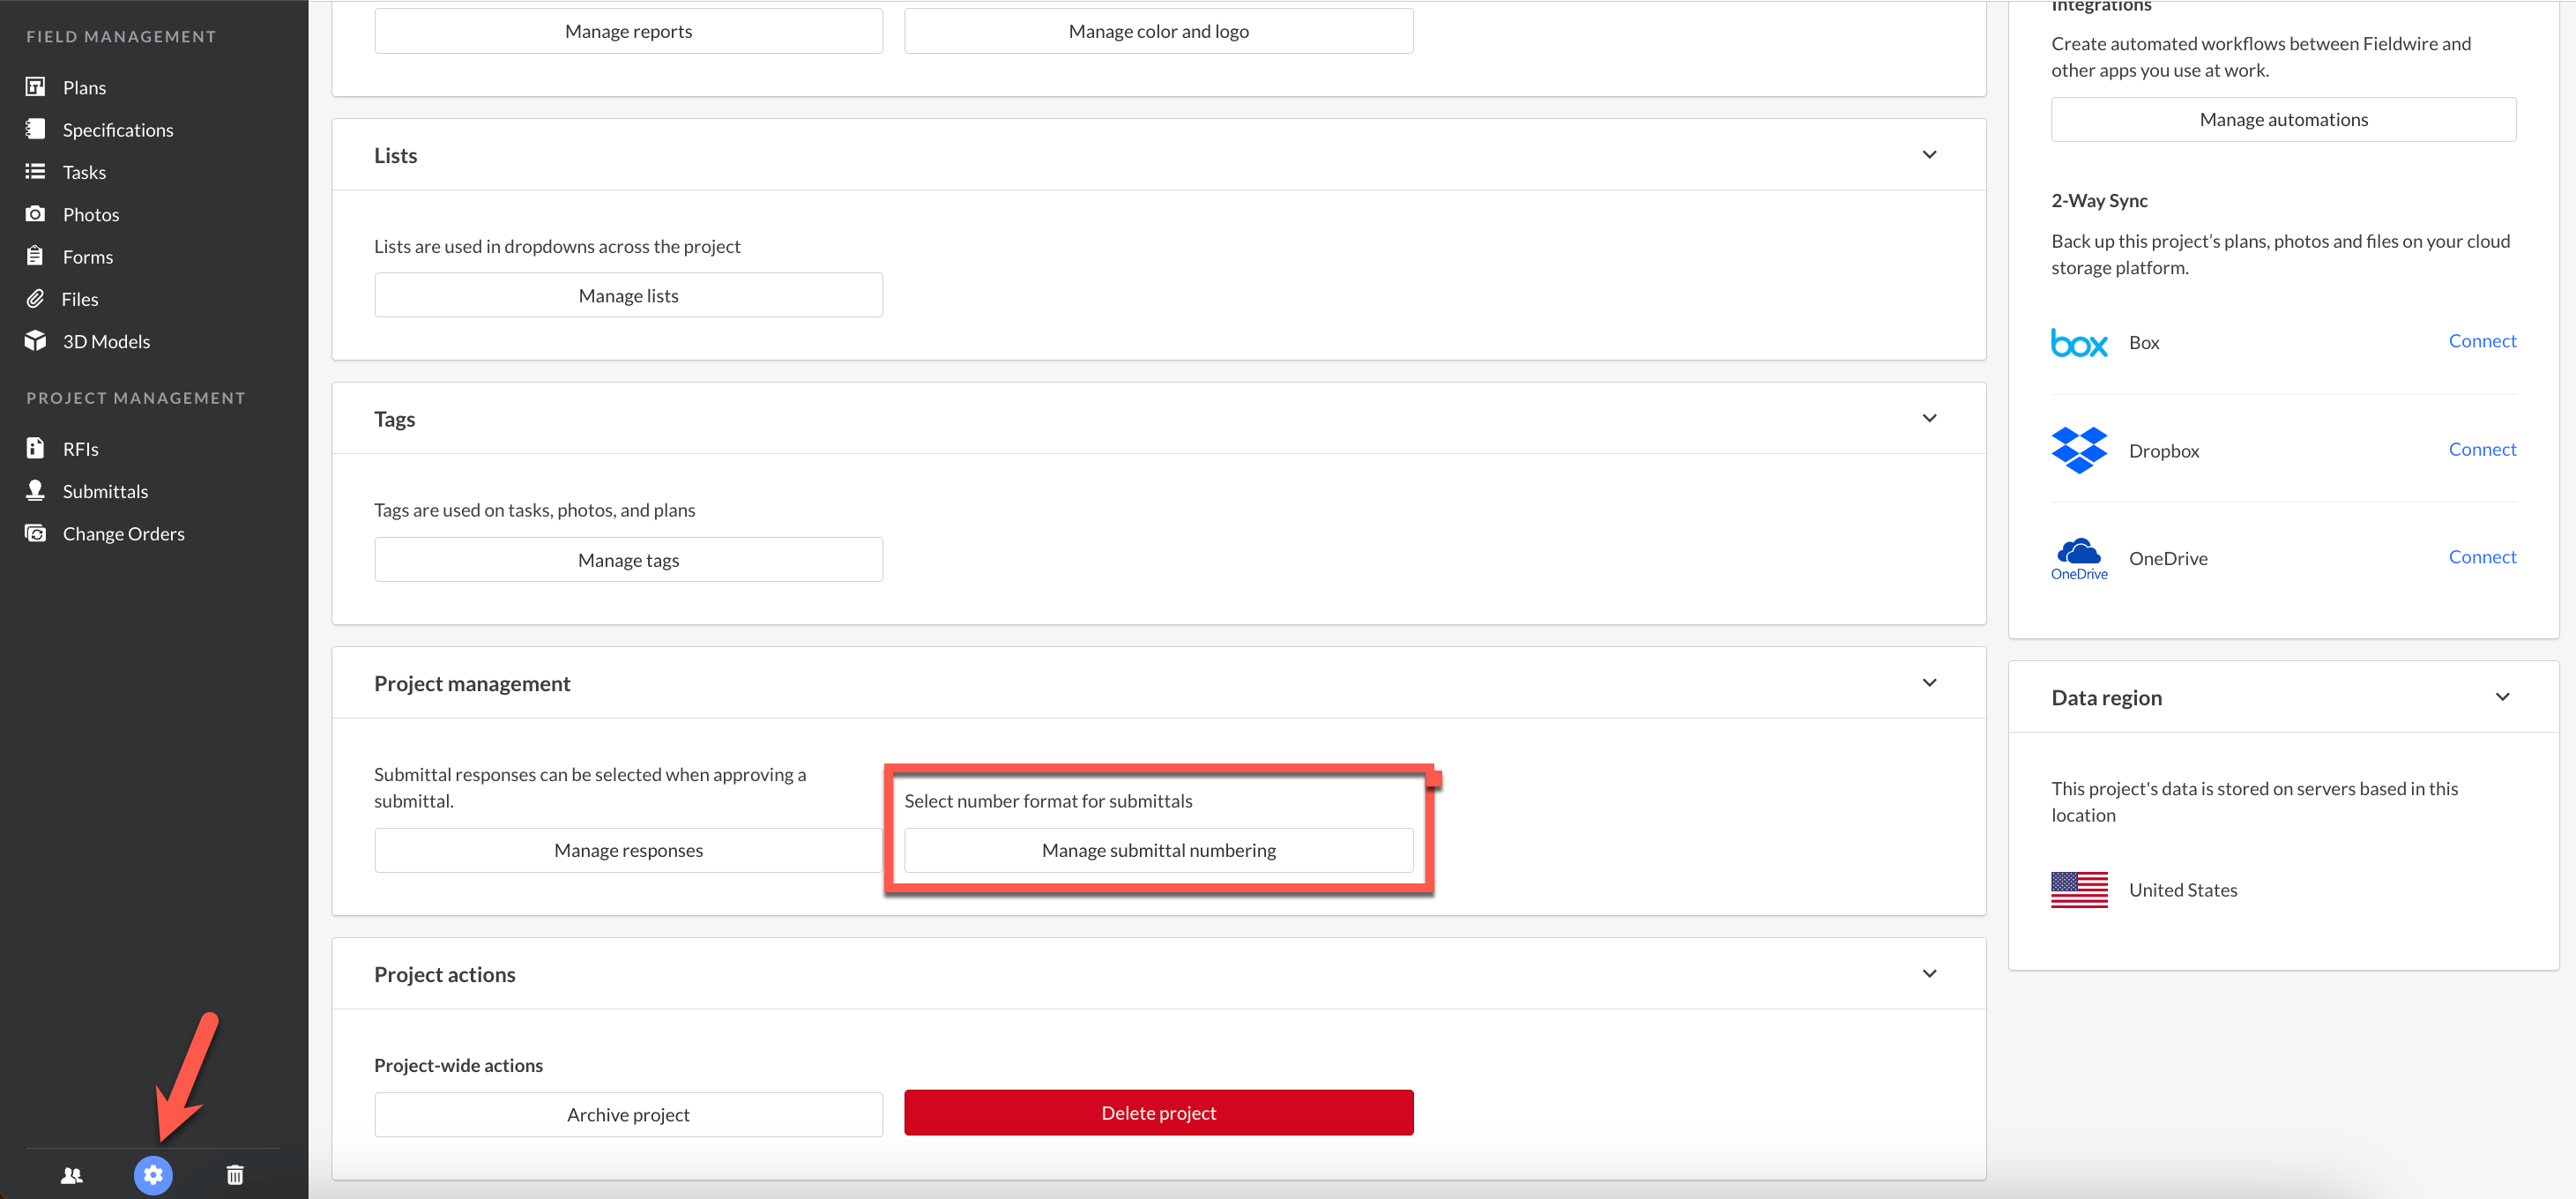Viewport: 2576px width, 1199px height.
Task: Collapse the Data region panel
Action: pos(2502,697)
